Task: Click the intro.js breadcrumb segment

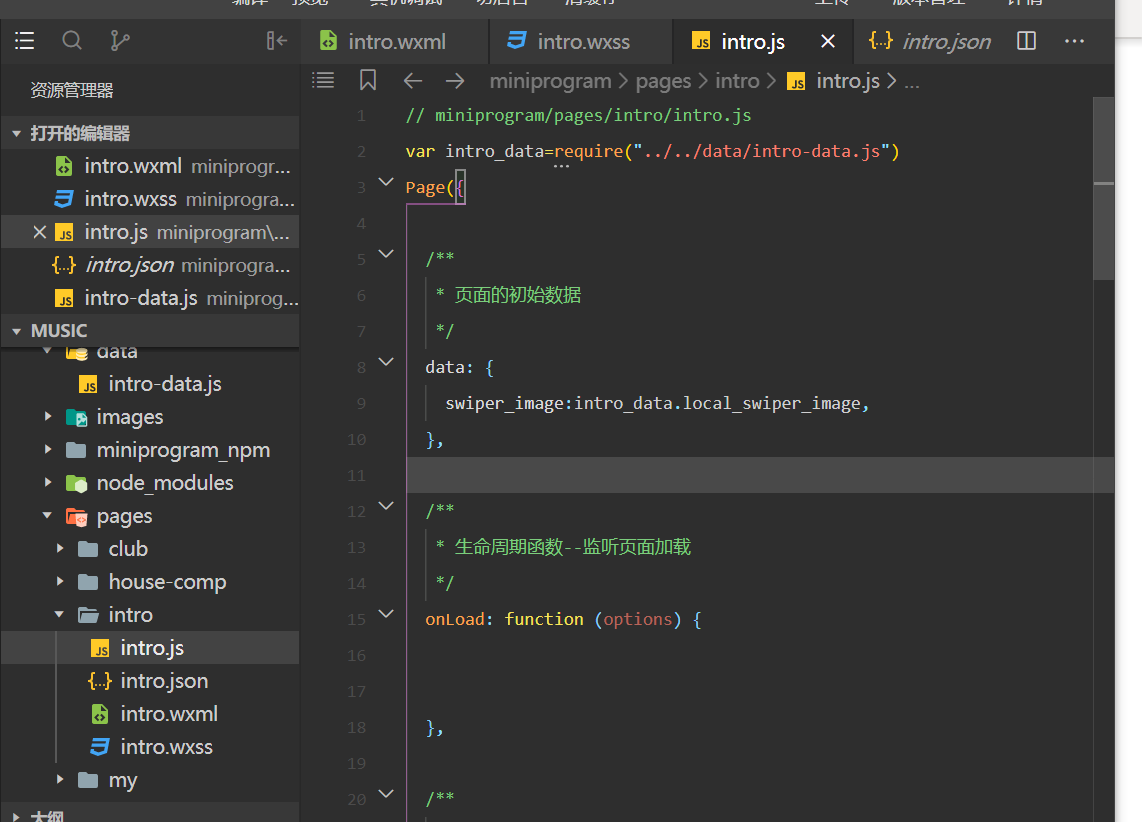Action: click(834, 81)
